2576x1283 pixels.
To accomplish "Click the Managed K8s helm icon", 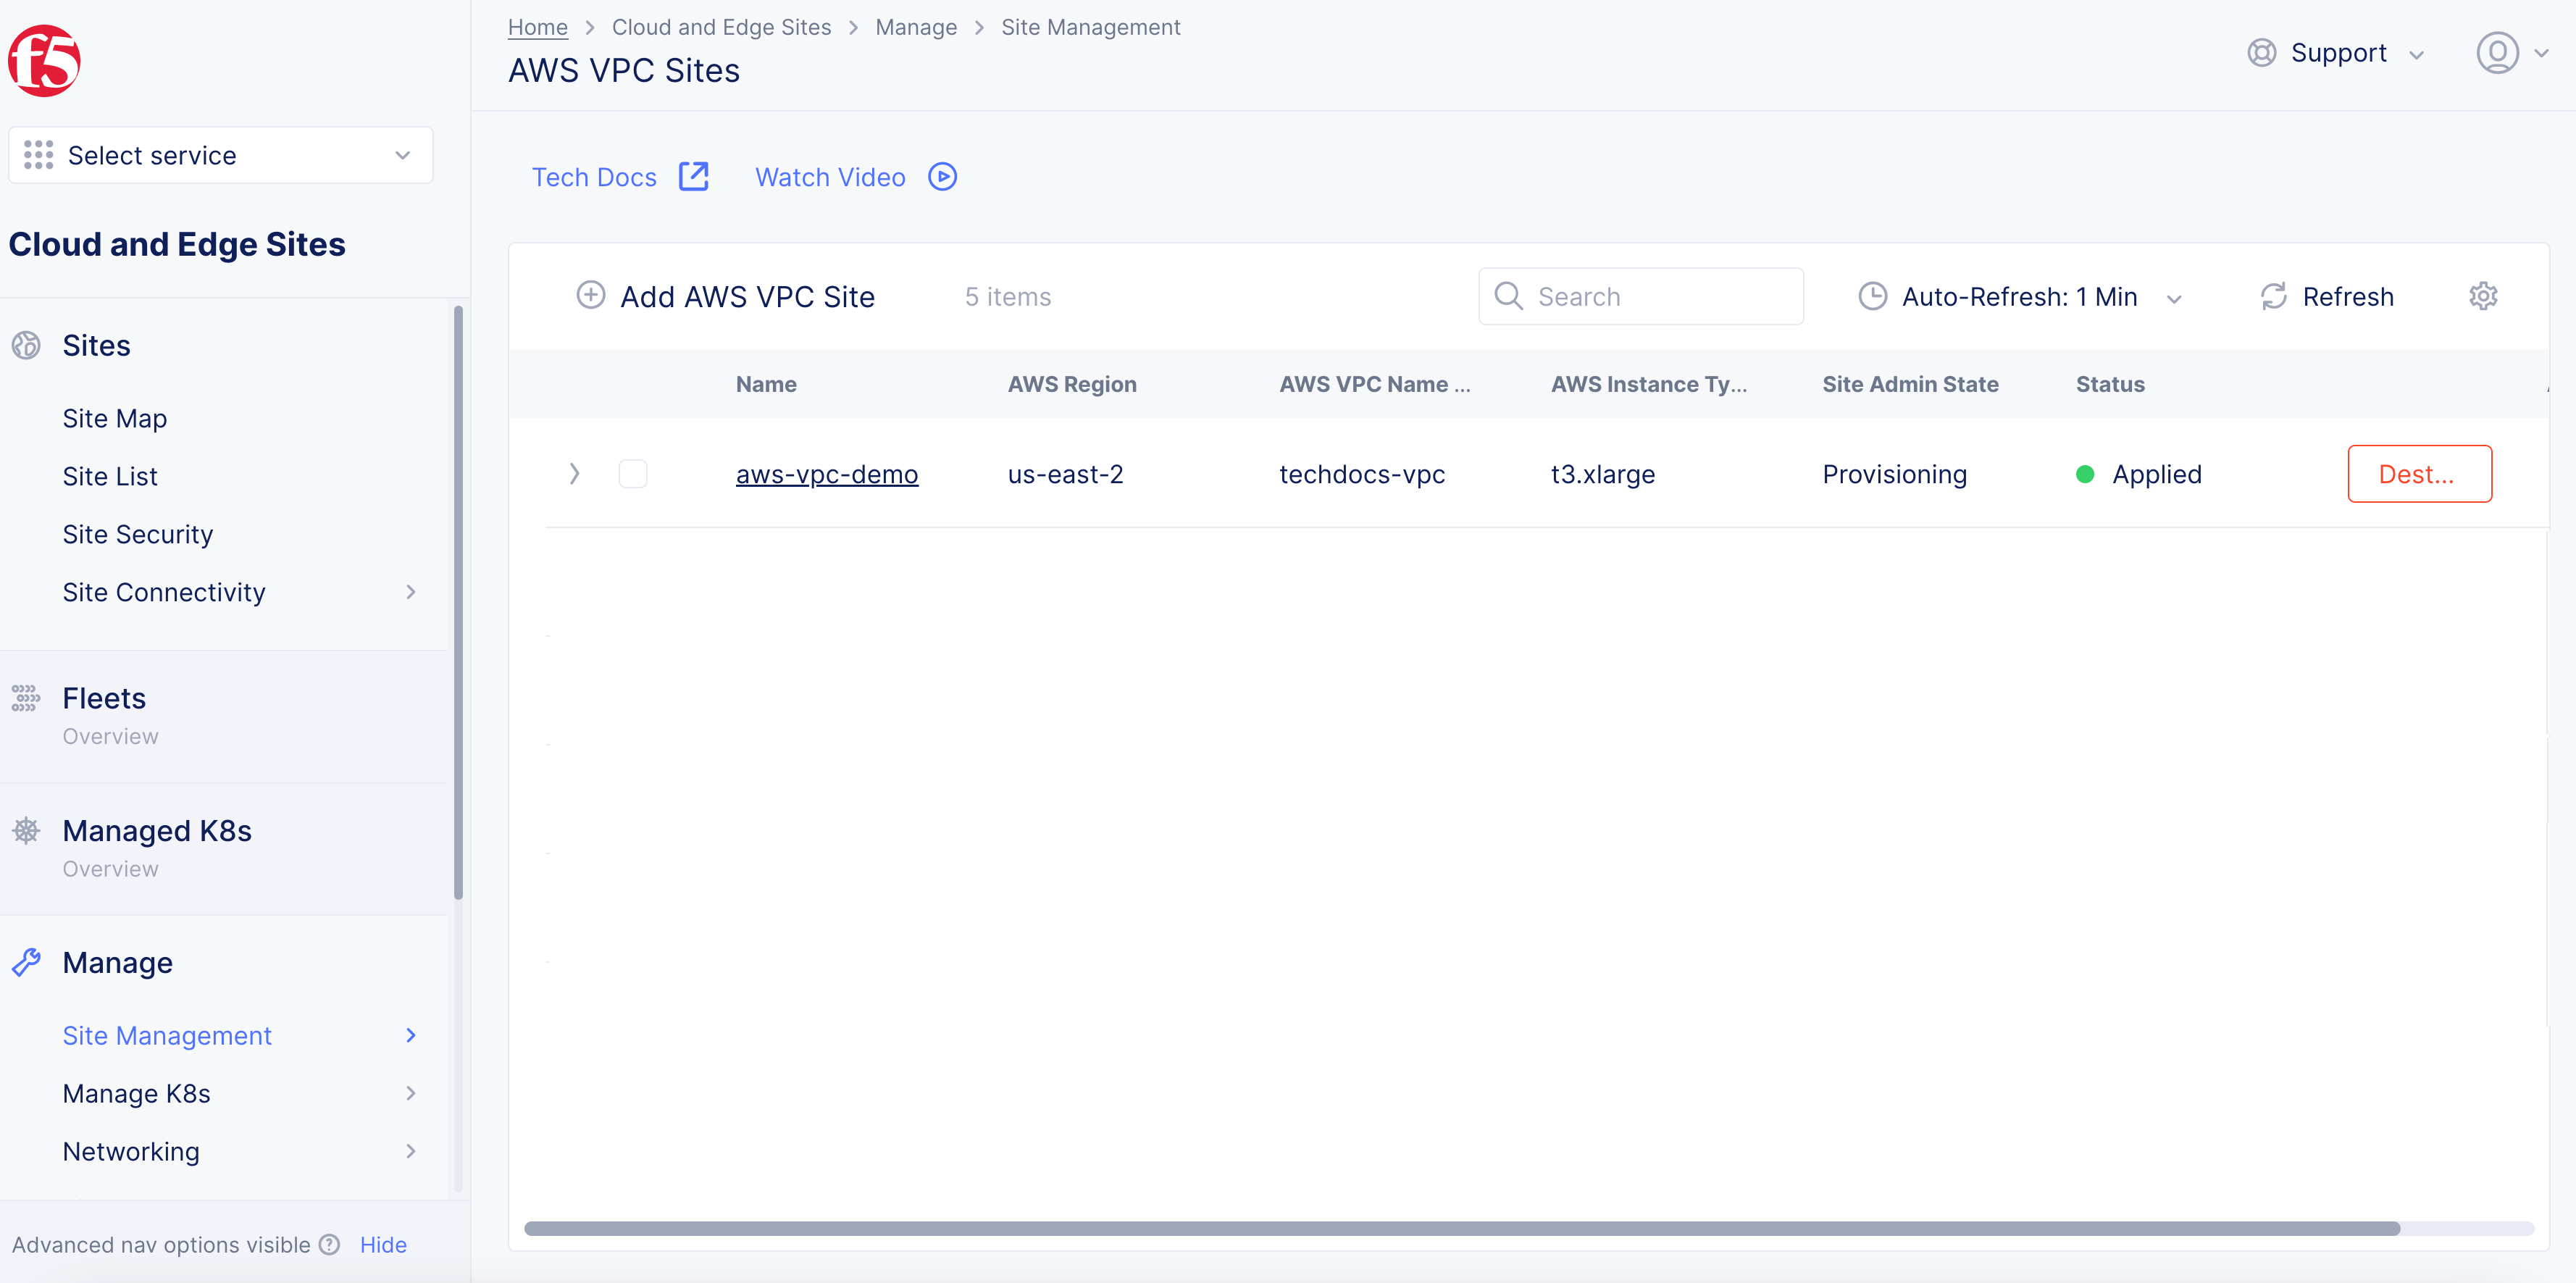I will click(x=26, y=830).
